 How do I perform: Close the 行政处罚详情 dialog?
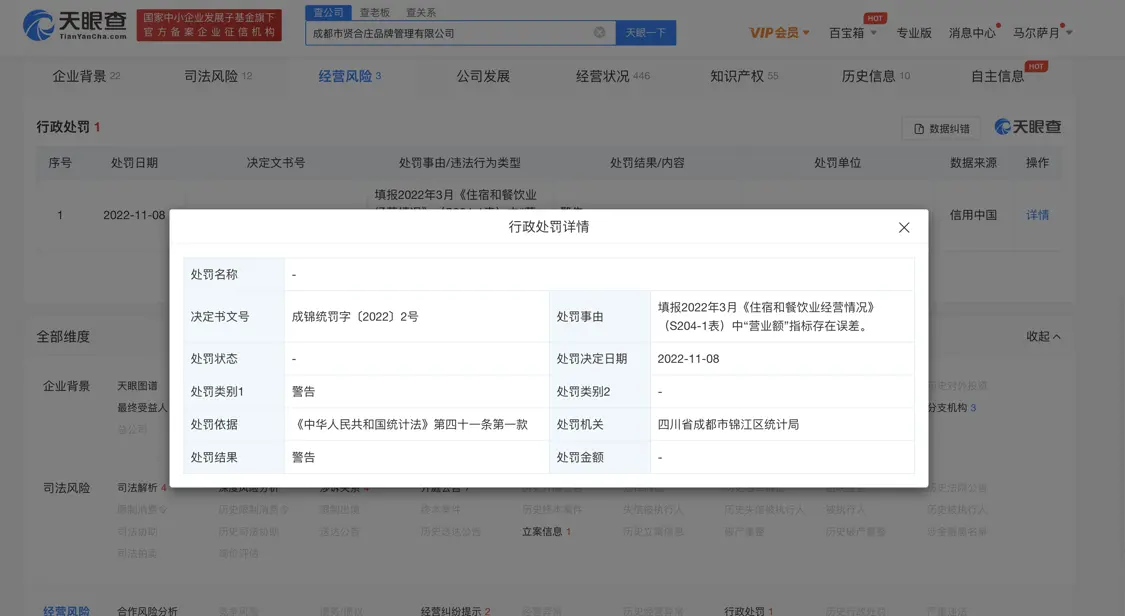[x=904, y=227]
